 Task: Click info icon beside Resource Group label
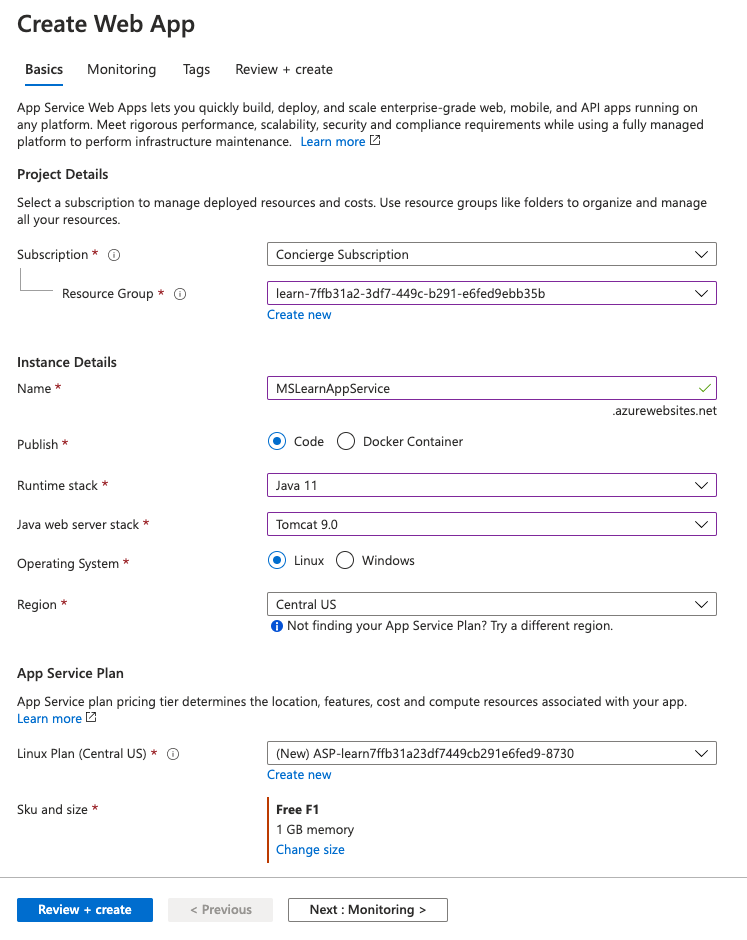180,294
